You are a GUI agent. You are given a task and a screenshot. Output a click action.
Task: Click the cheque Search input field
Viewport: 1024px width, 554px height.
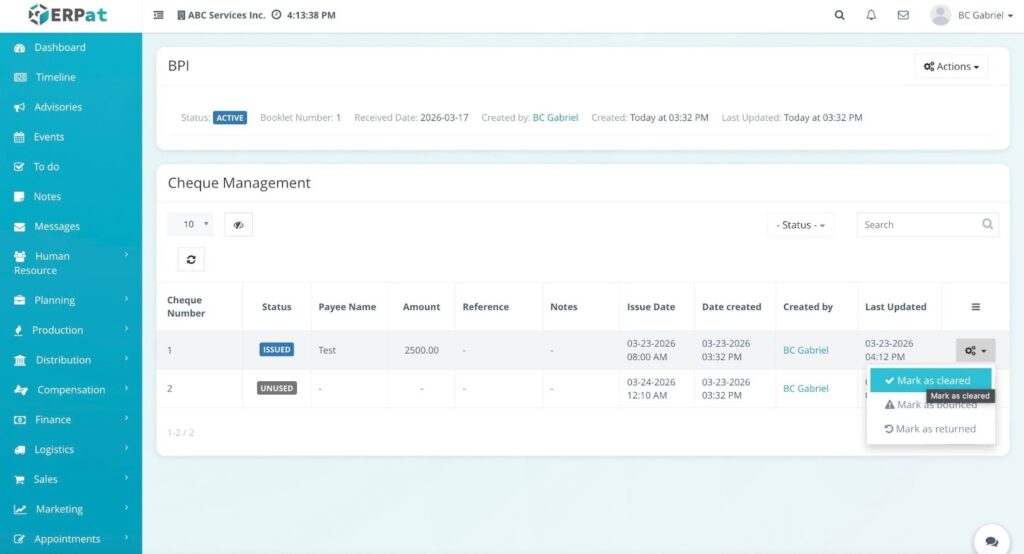[x=917, y=225]
